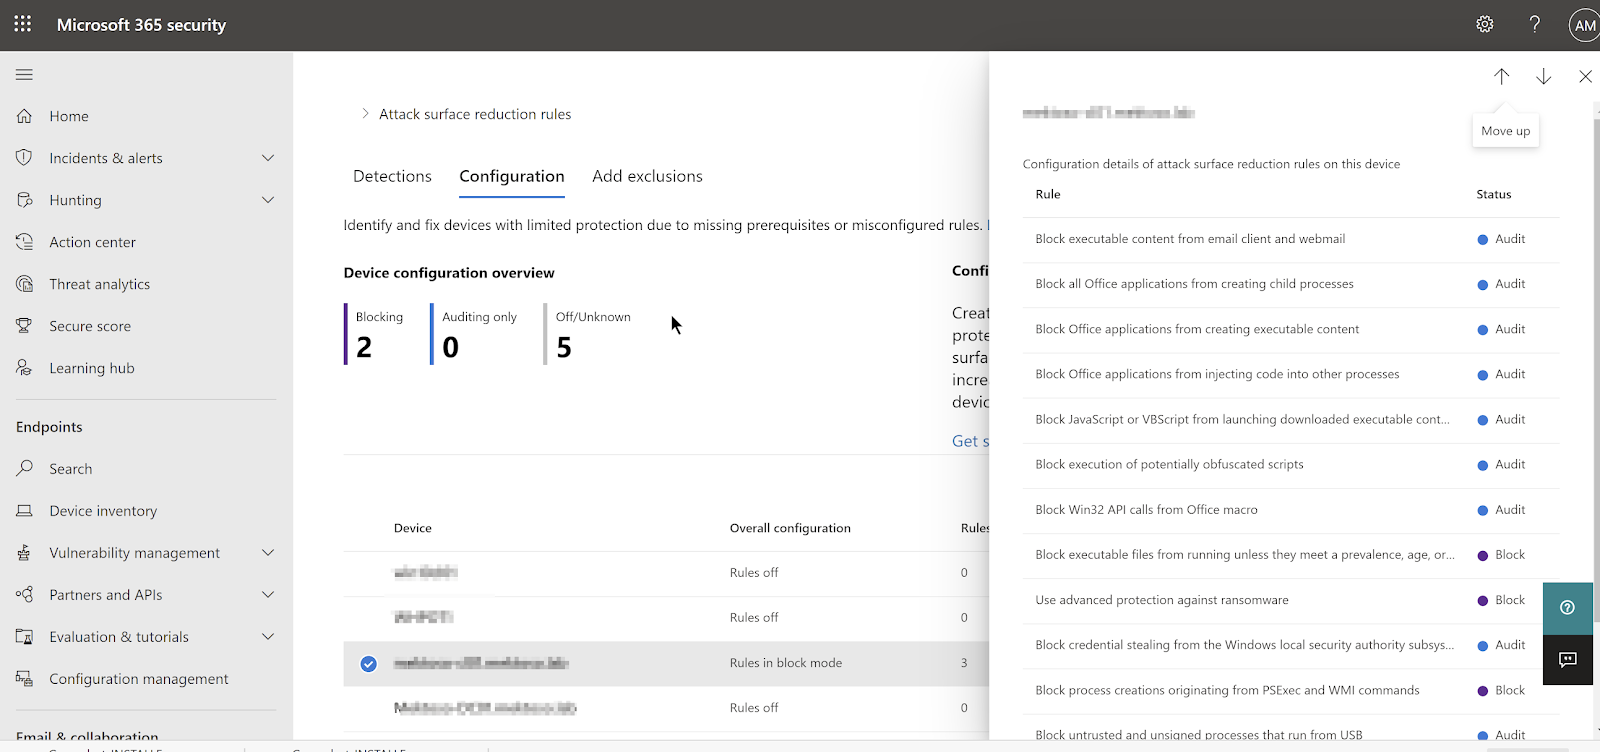Click 'Rules in block mode' cell

pos(786,663)
